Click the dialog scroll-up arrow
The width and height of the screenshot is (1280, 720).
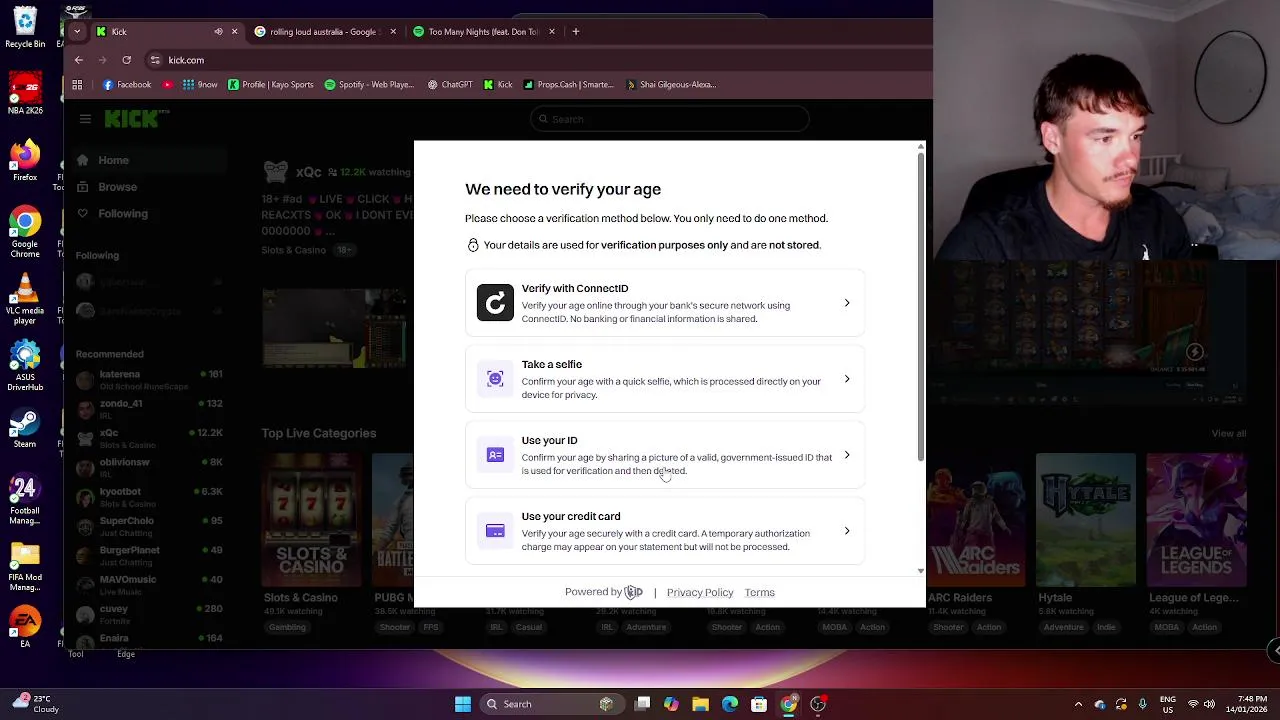pyautogui.click(x=921, y=147)
